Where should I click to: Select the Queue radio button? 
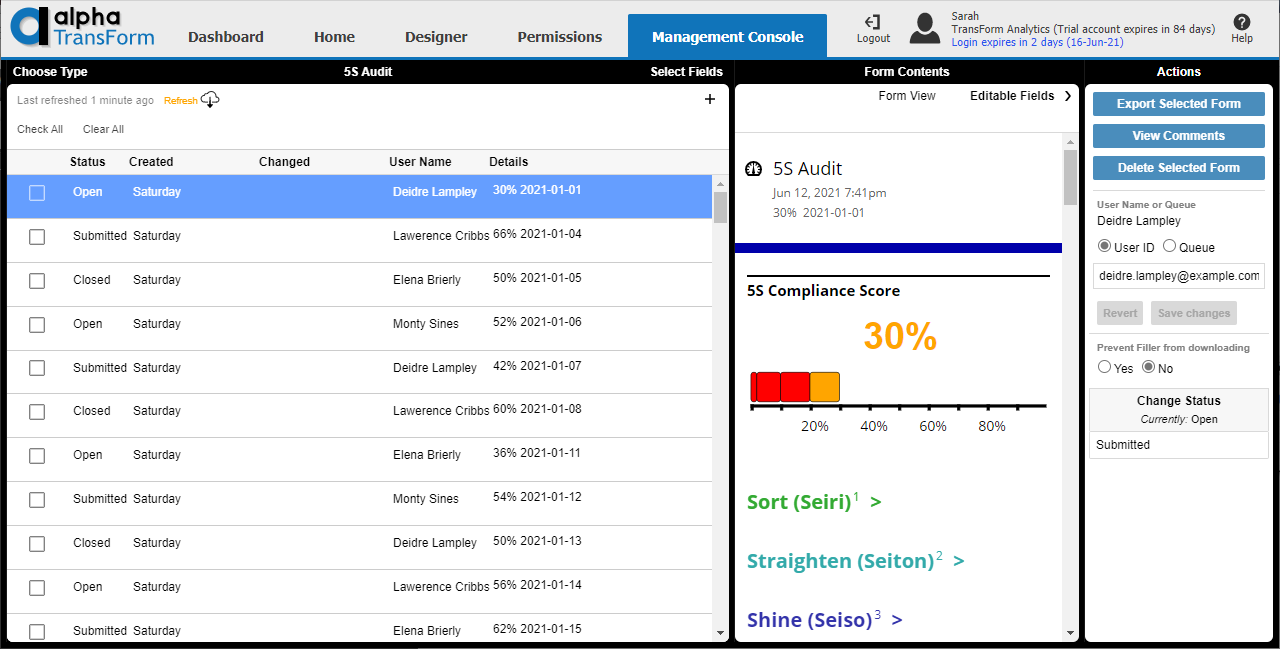point(1169,246)
